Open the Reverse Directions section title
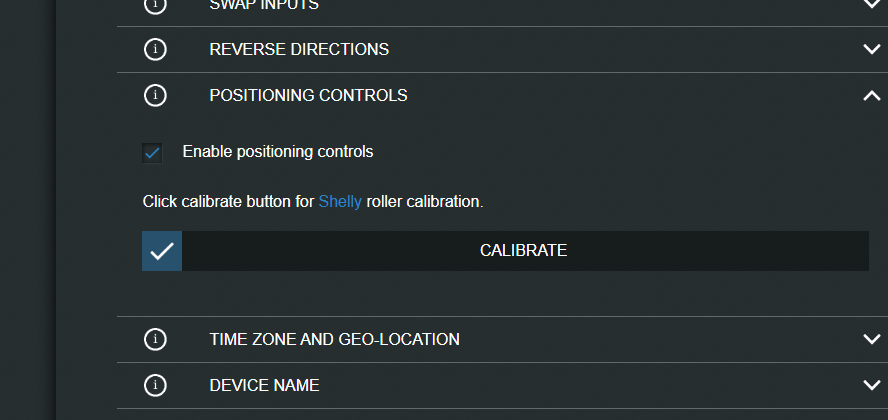The height and width of the screenshot is (420, 888). [x=299, y=49]
